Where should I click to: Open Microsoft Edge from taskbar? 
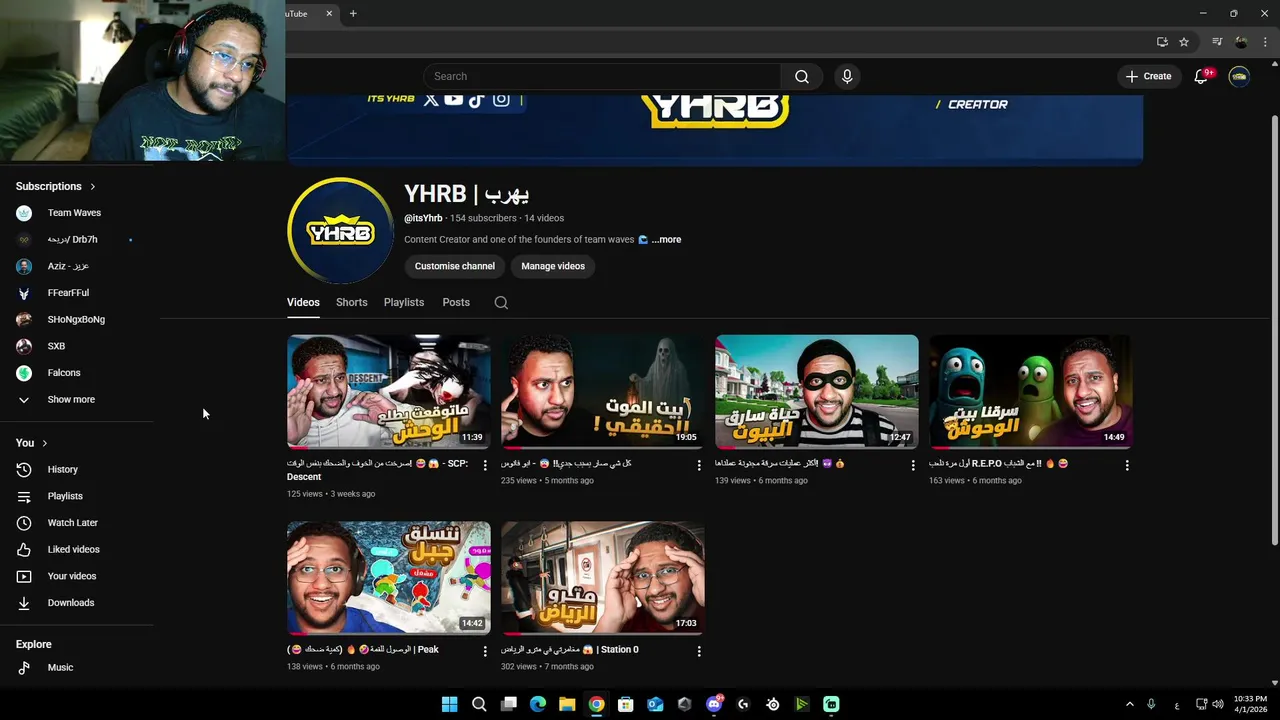point(538,704)
